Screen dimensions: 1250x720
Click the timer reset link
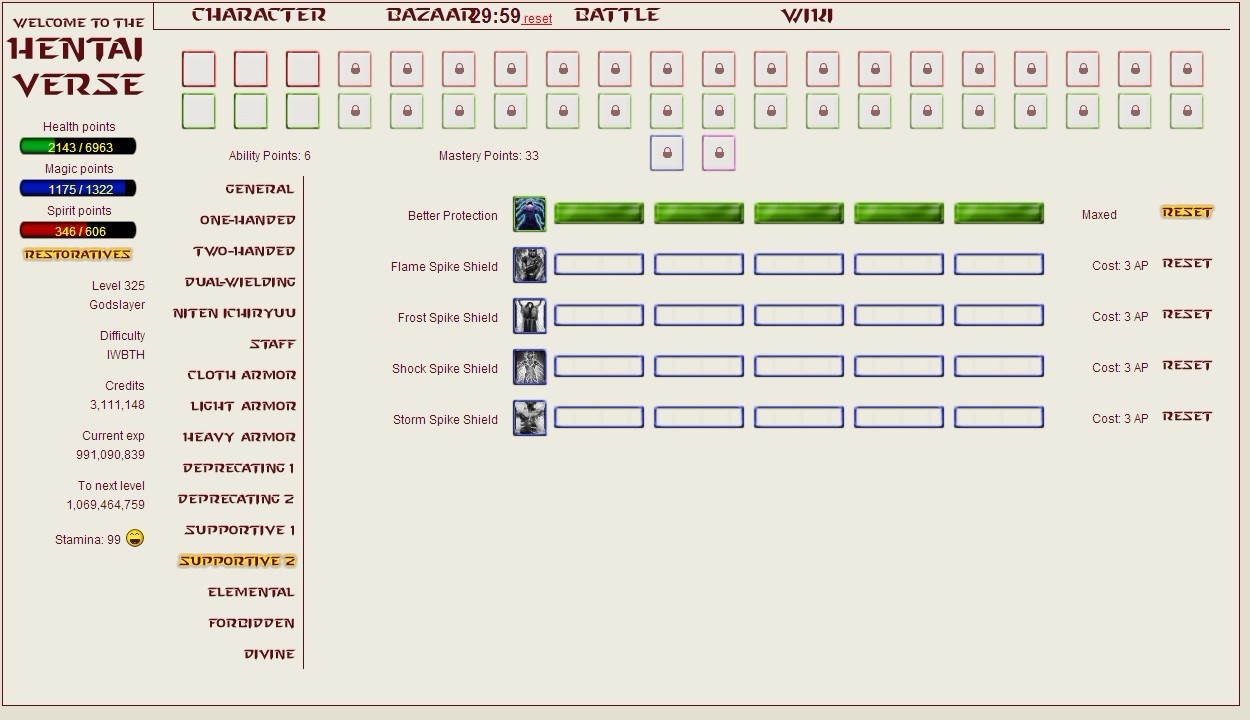(537, 19)
